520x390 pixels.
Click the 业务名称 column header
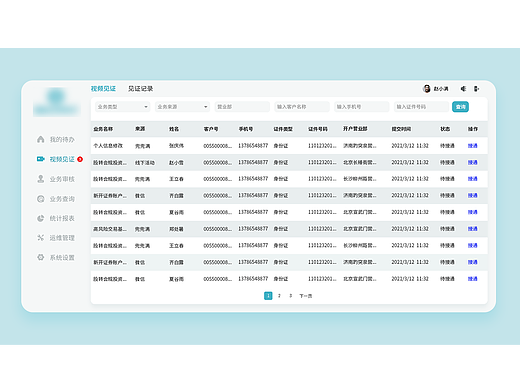(103, 129)
